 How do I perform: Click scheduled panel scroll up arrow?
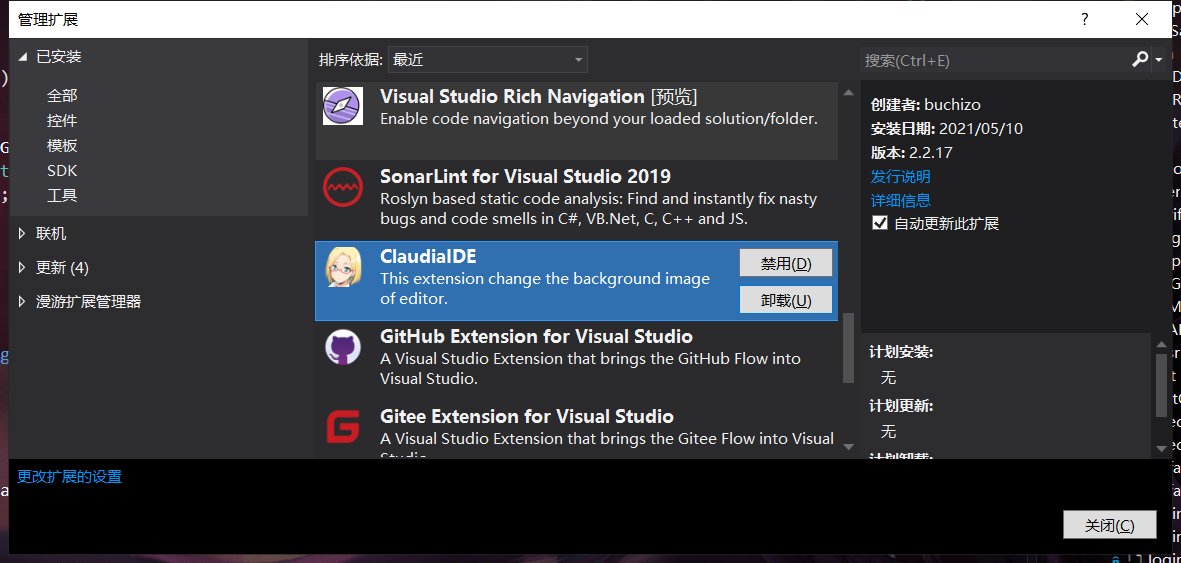[x=1161, y=342]
